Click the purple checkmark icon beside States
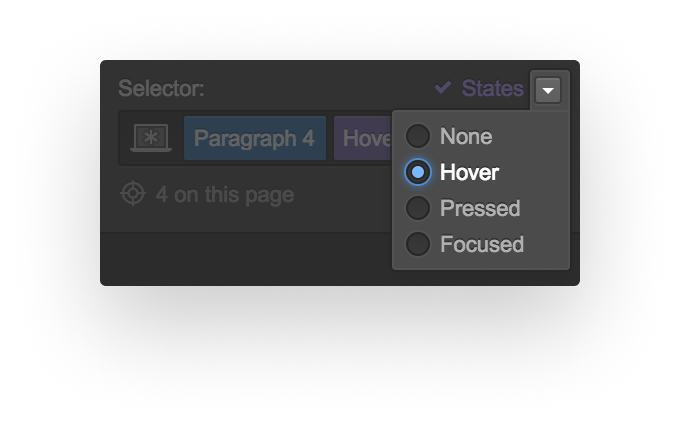Screen dimensions: 680x426 [443, 88]
